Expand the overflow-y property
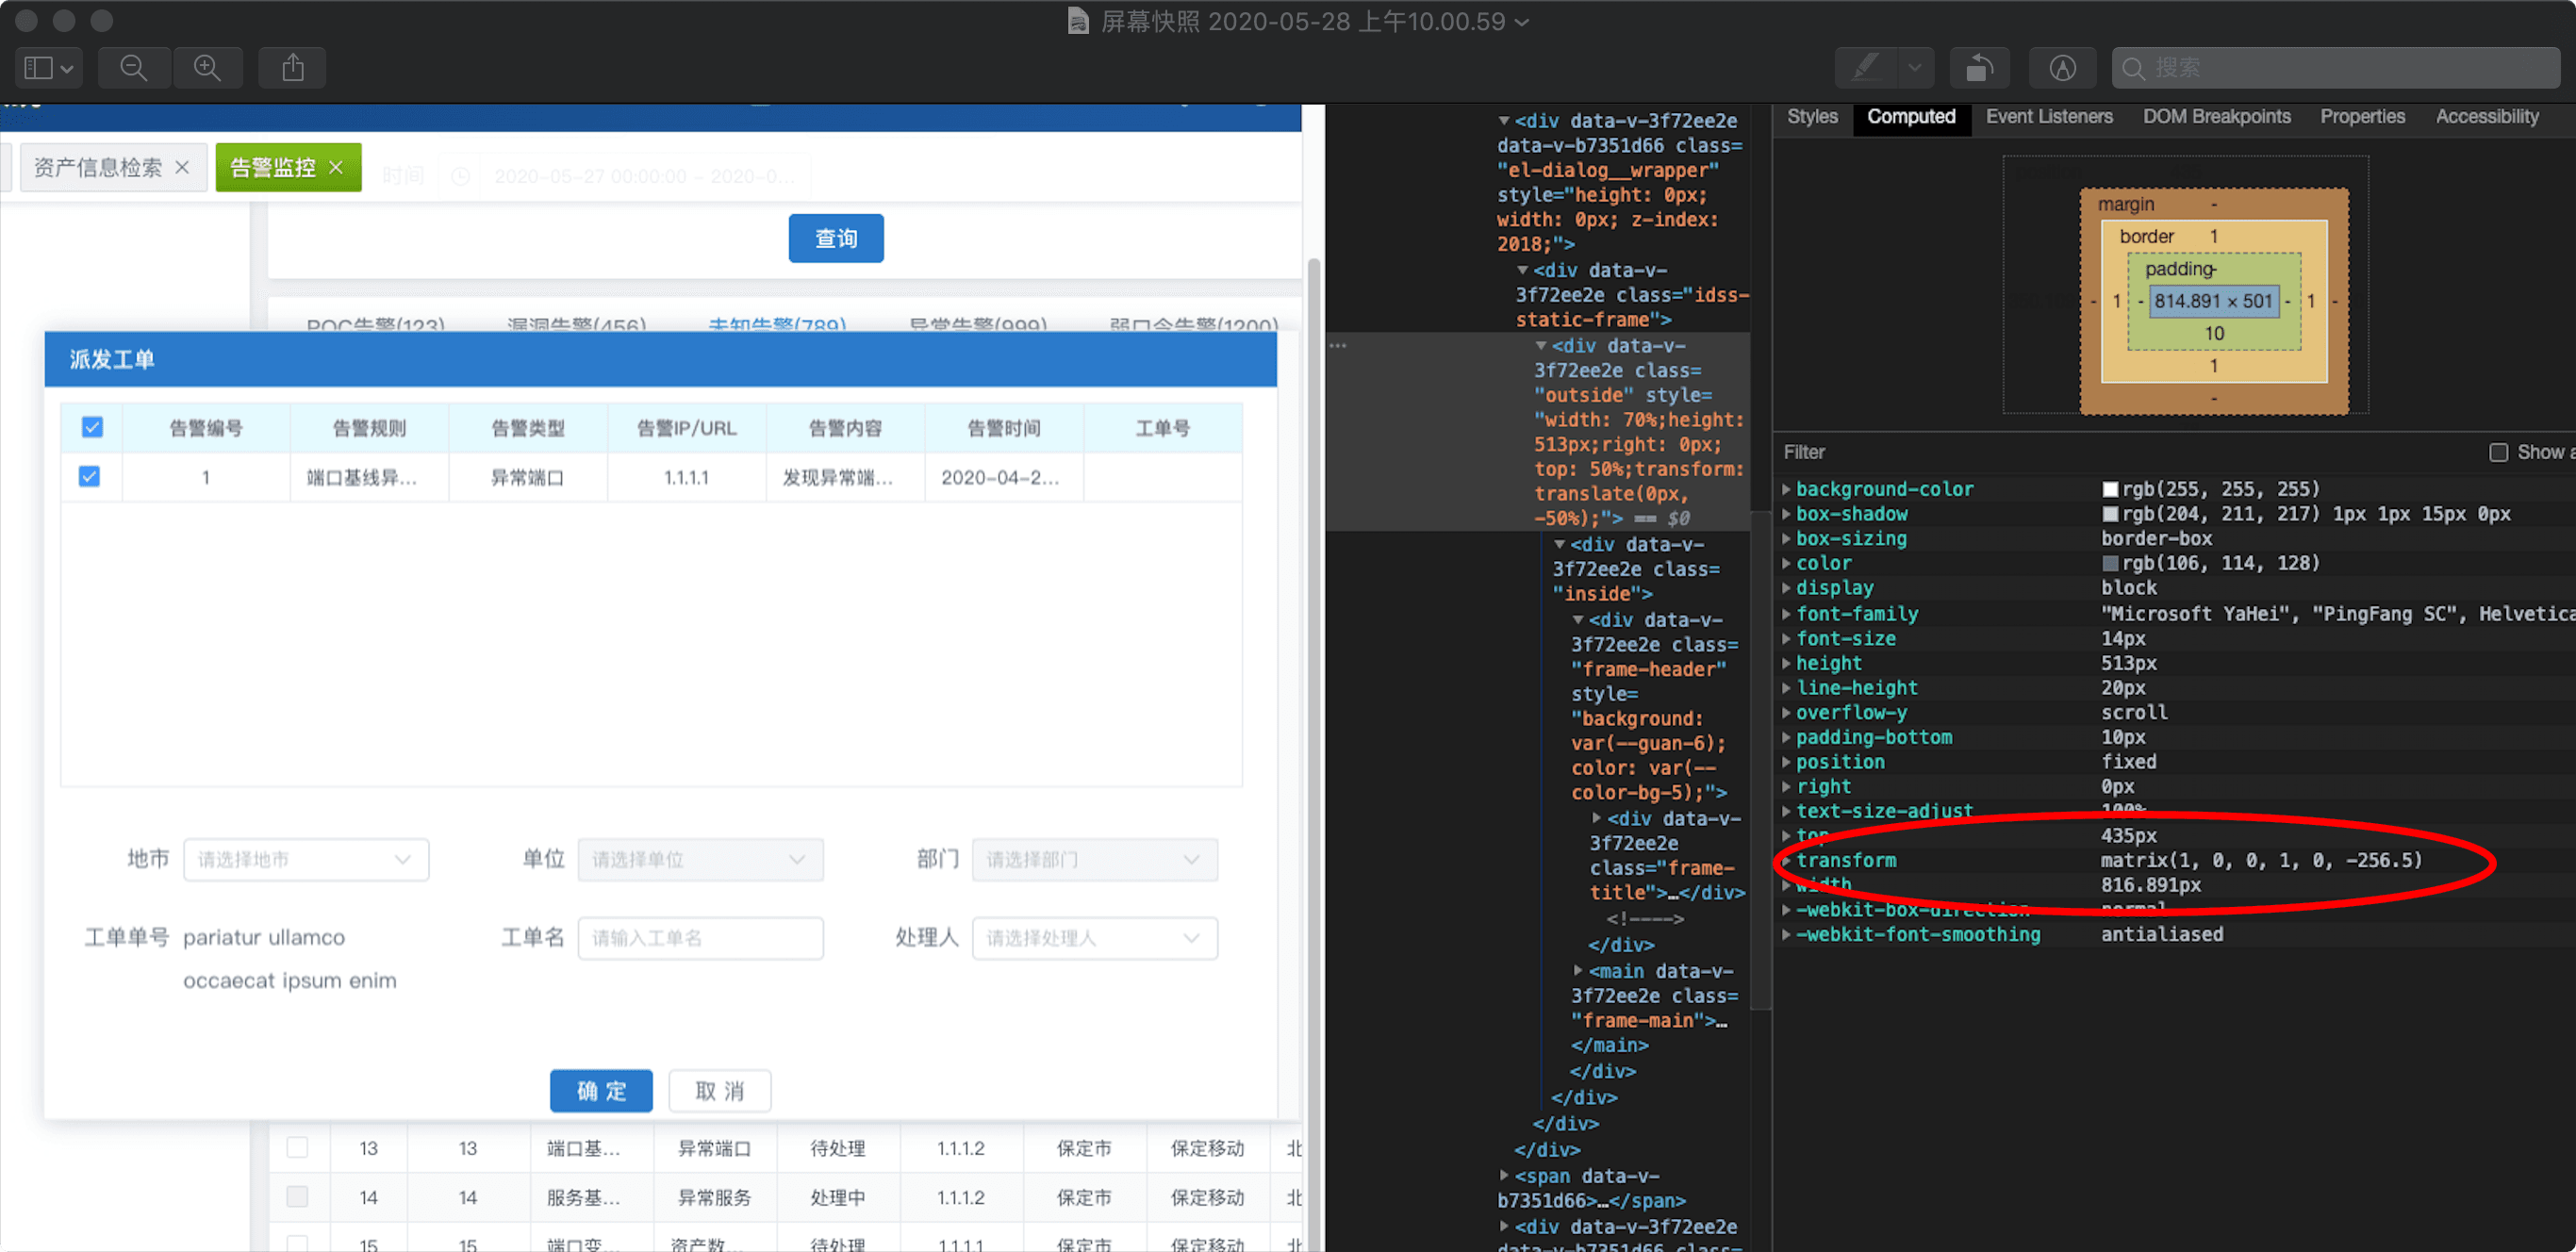The width and height of the screenshot is (2576, 1252). (1786, 712)
